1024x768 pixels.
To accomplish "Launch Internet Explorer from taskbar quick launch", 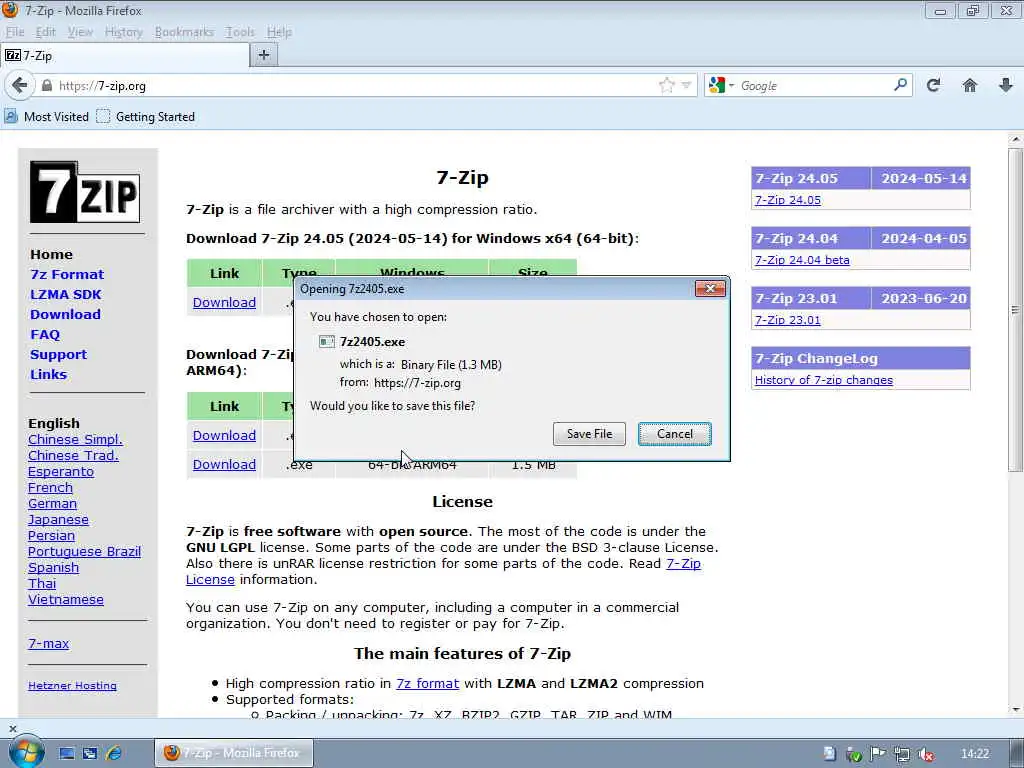I will click(x=114, y=753).
